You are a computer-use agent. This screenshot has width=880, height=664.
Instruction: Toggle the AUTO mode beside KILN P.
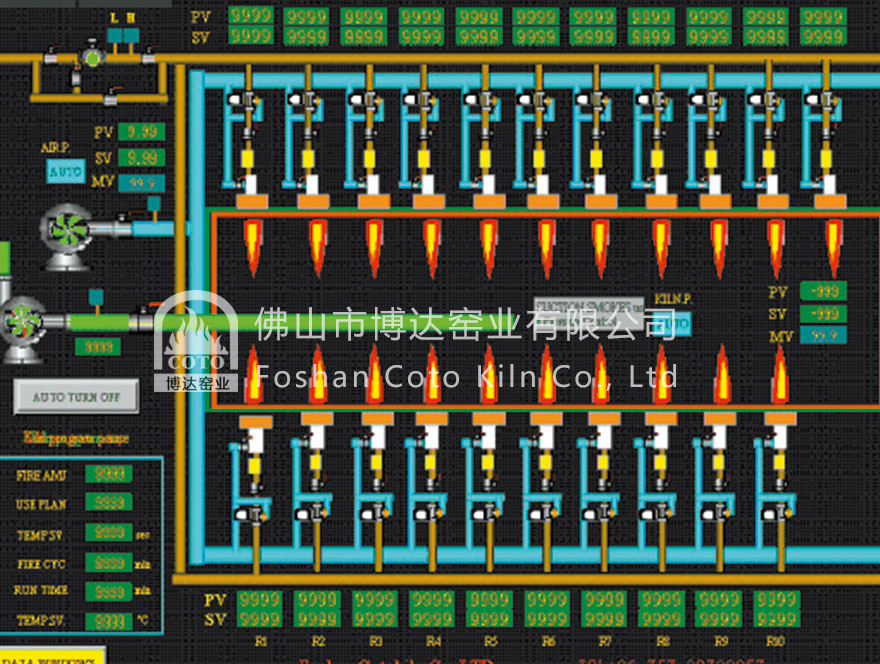pyautogui.click(x=673, y=324)
